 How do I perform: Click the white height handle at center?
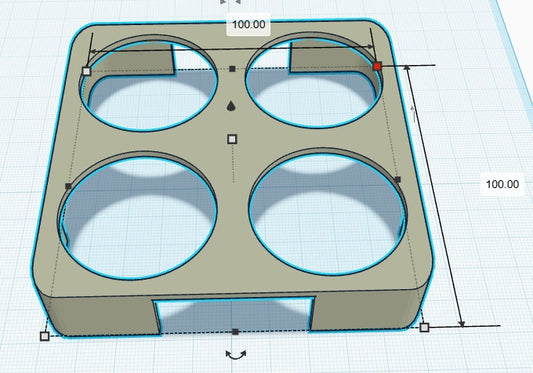(232, 139)
